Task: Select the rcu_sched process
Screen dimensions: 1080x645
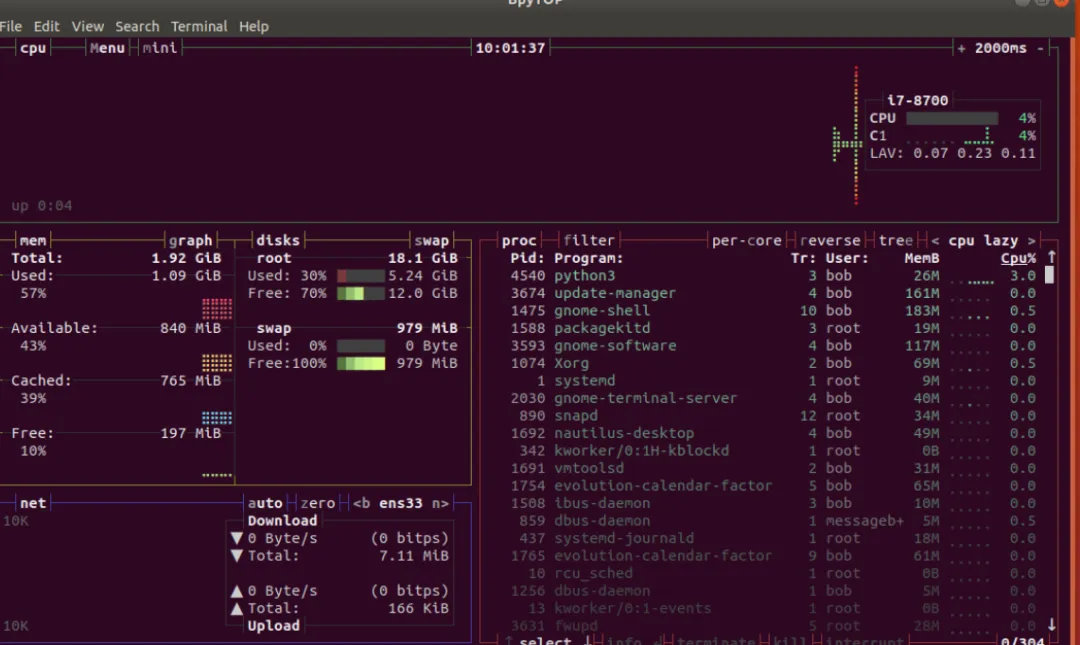Action: point(773,573)
